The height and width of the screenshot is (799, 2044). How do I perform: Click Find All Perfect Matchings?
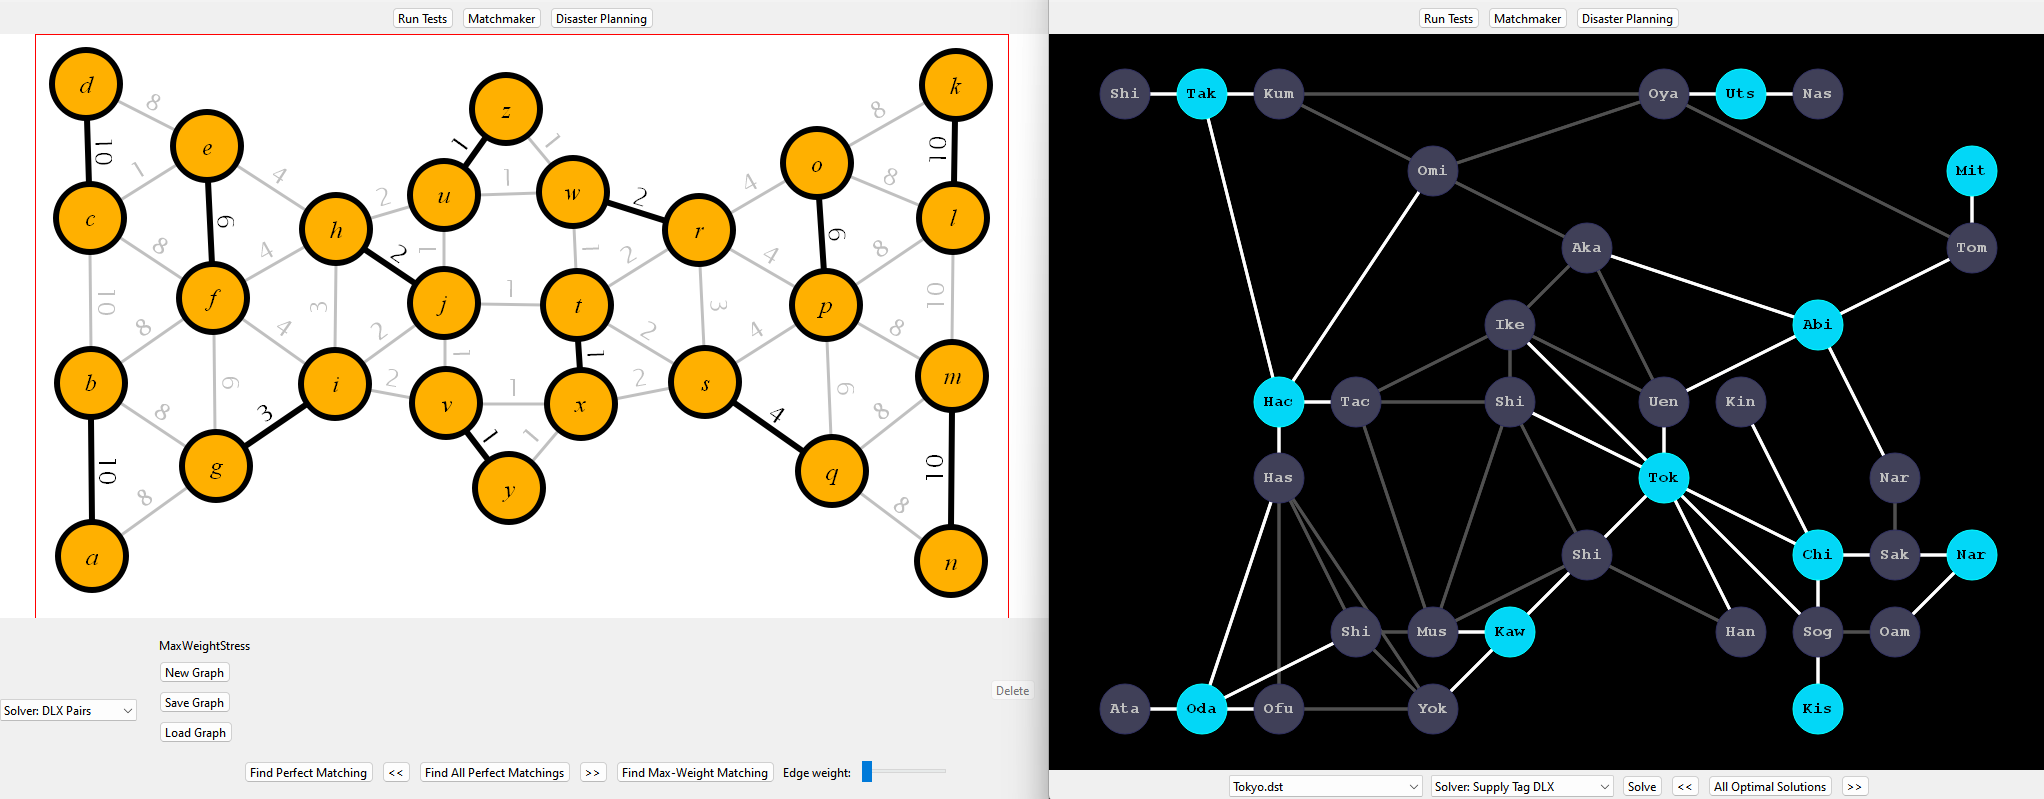(x=494, y=773)
